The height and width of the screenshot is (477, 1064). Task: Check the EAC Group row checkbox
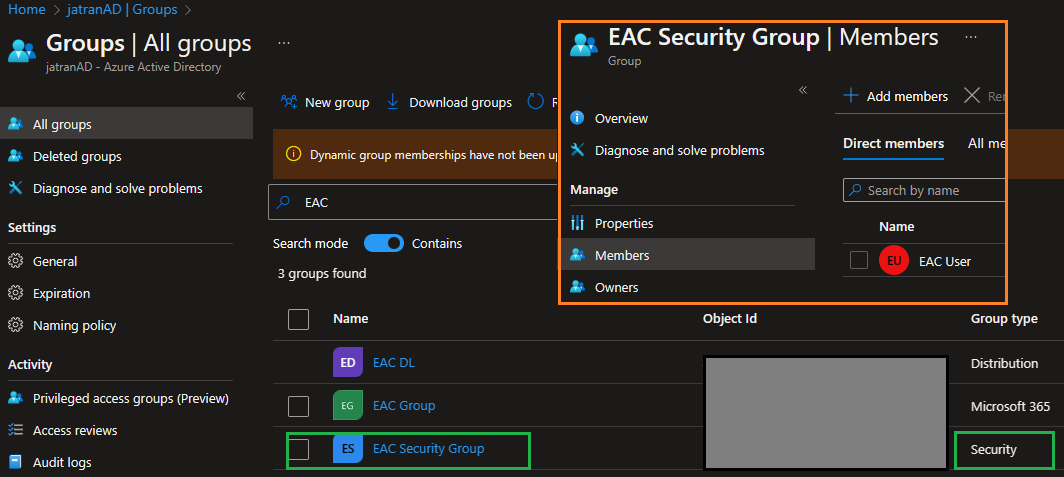click(299, 406)
